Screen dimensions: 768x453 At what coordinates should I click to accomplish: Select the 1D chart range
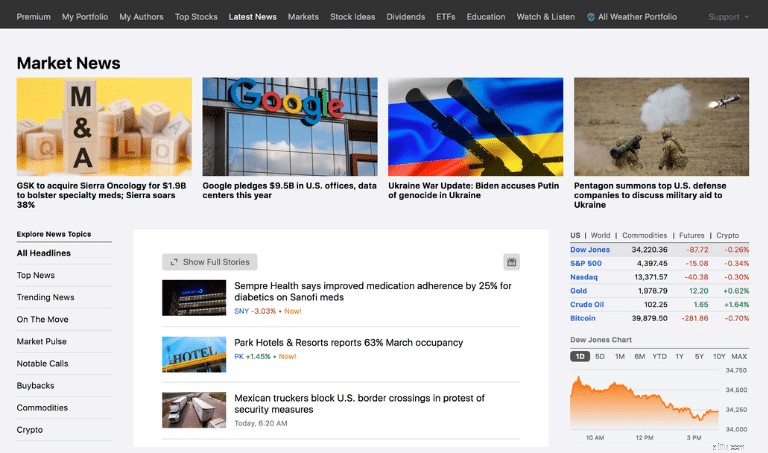click(x=580, y=357)
